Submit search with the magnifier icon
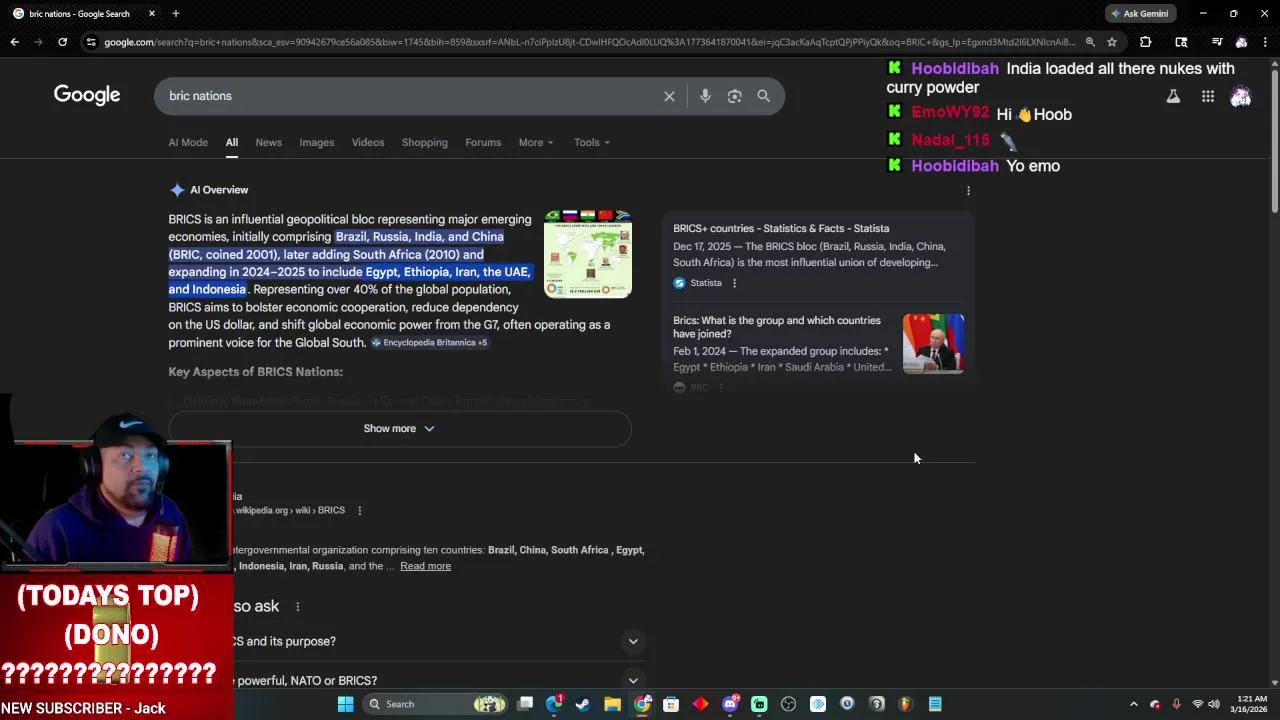 click(x=763, y=96)
